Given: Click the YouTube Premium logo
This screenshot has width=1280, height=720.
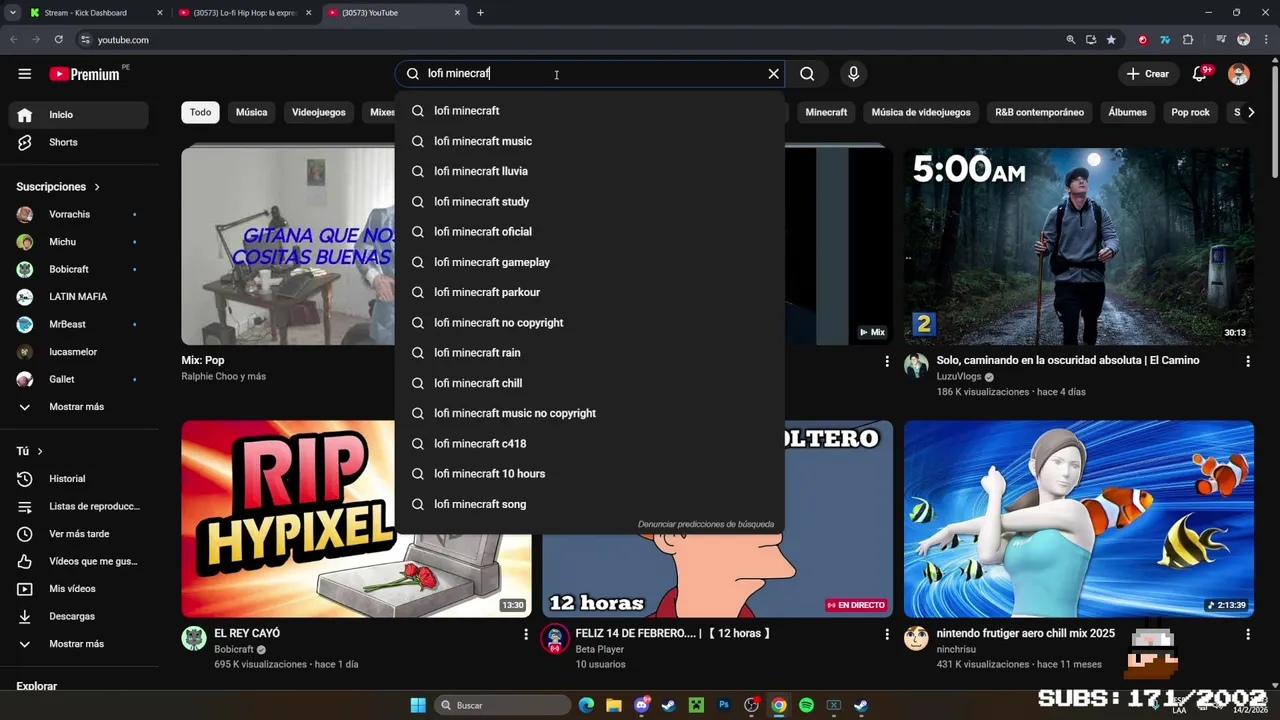Looking at the screenshot, I should pyautogui.click(x=84, y=74).
